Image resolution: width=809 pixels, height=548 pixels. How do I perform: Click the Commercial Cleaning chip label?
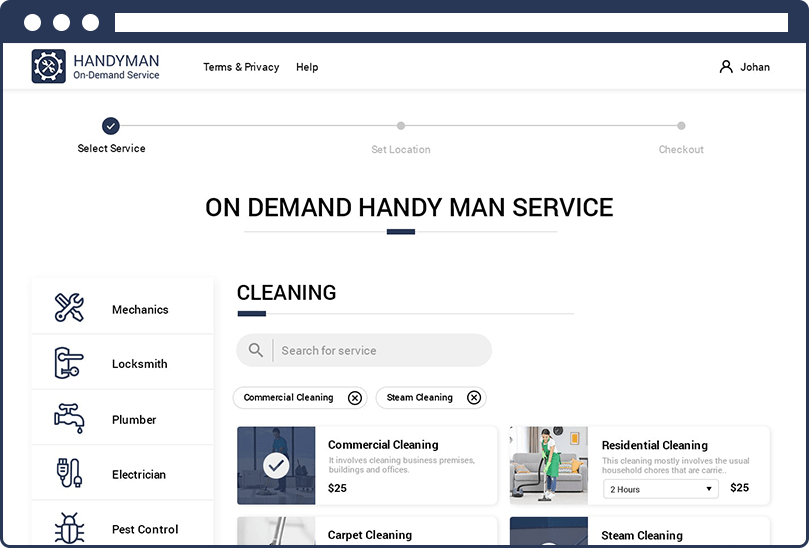pyautogui.click(x=288, y=397)
